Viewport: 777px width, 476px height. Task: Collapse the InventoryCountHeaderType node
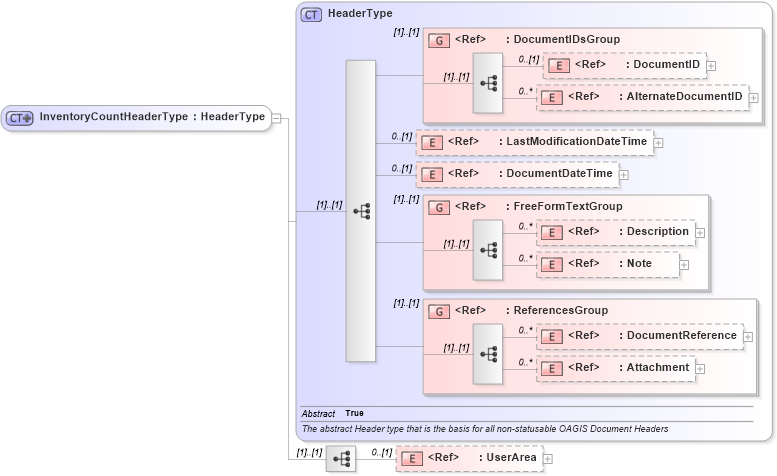point(277,118)
